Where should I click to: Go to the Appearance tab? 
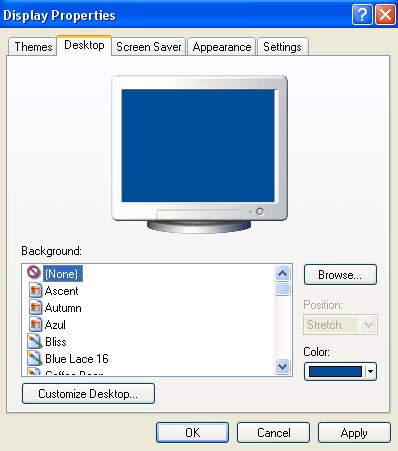(x=222, y=47)
